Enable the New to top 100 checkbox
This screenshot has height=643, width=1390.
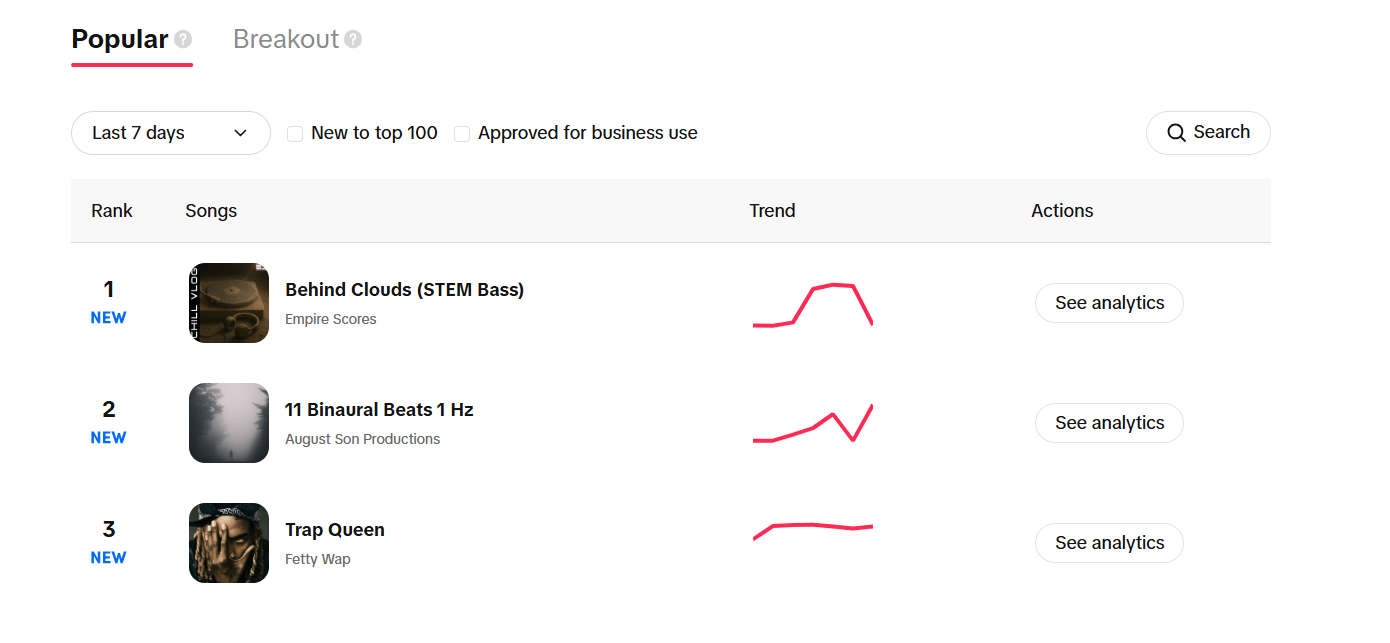[295, 134]
